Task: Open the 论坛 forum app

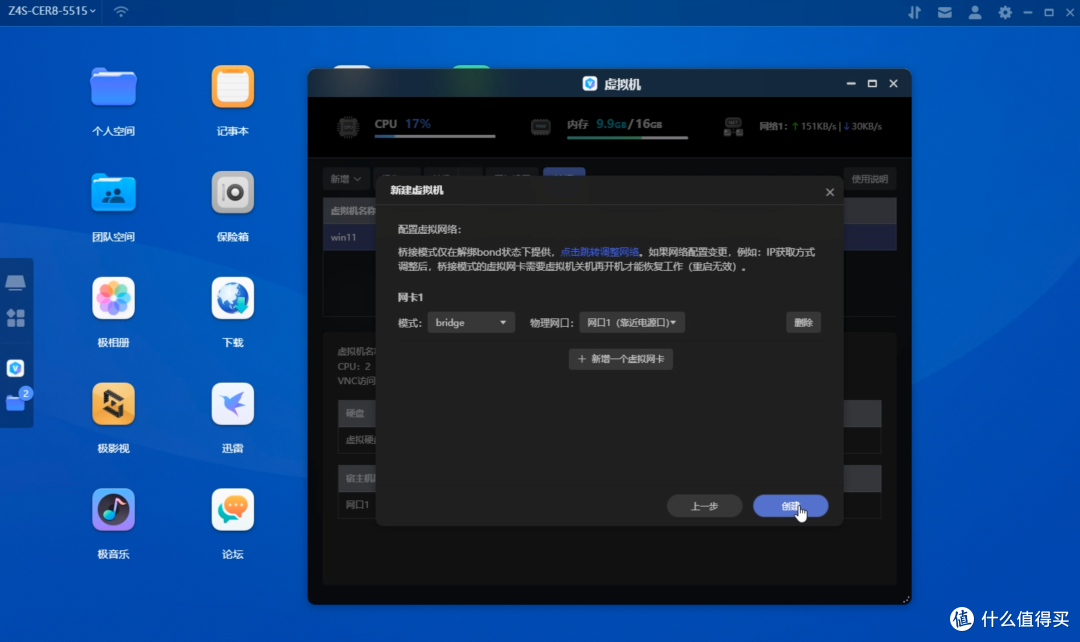Action: (233, 510)
